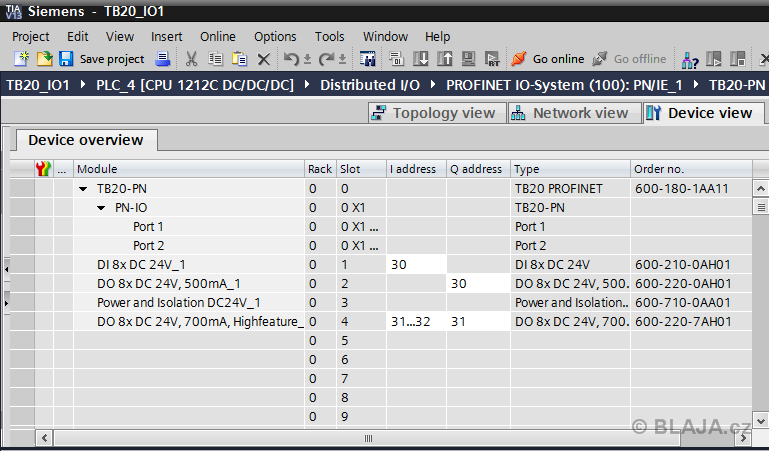769x451 pixels.
Task: Expand breadcrumb arrow after PLC_4 CPU 1212C
Action: point(307,85)
